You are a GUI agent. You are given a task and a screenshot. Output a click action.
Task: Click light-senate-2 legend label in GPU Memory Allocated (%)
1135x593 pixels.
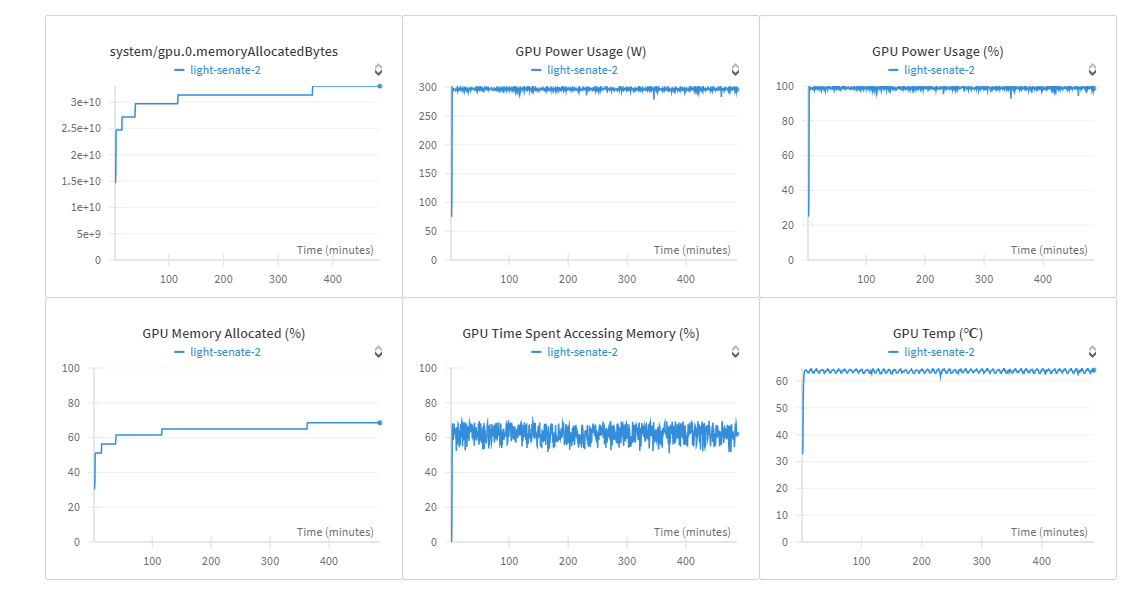pyautogui.click(x=225, y=352)
